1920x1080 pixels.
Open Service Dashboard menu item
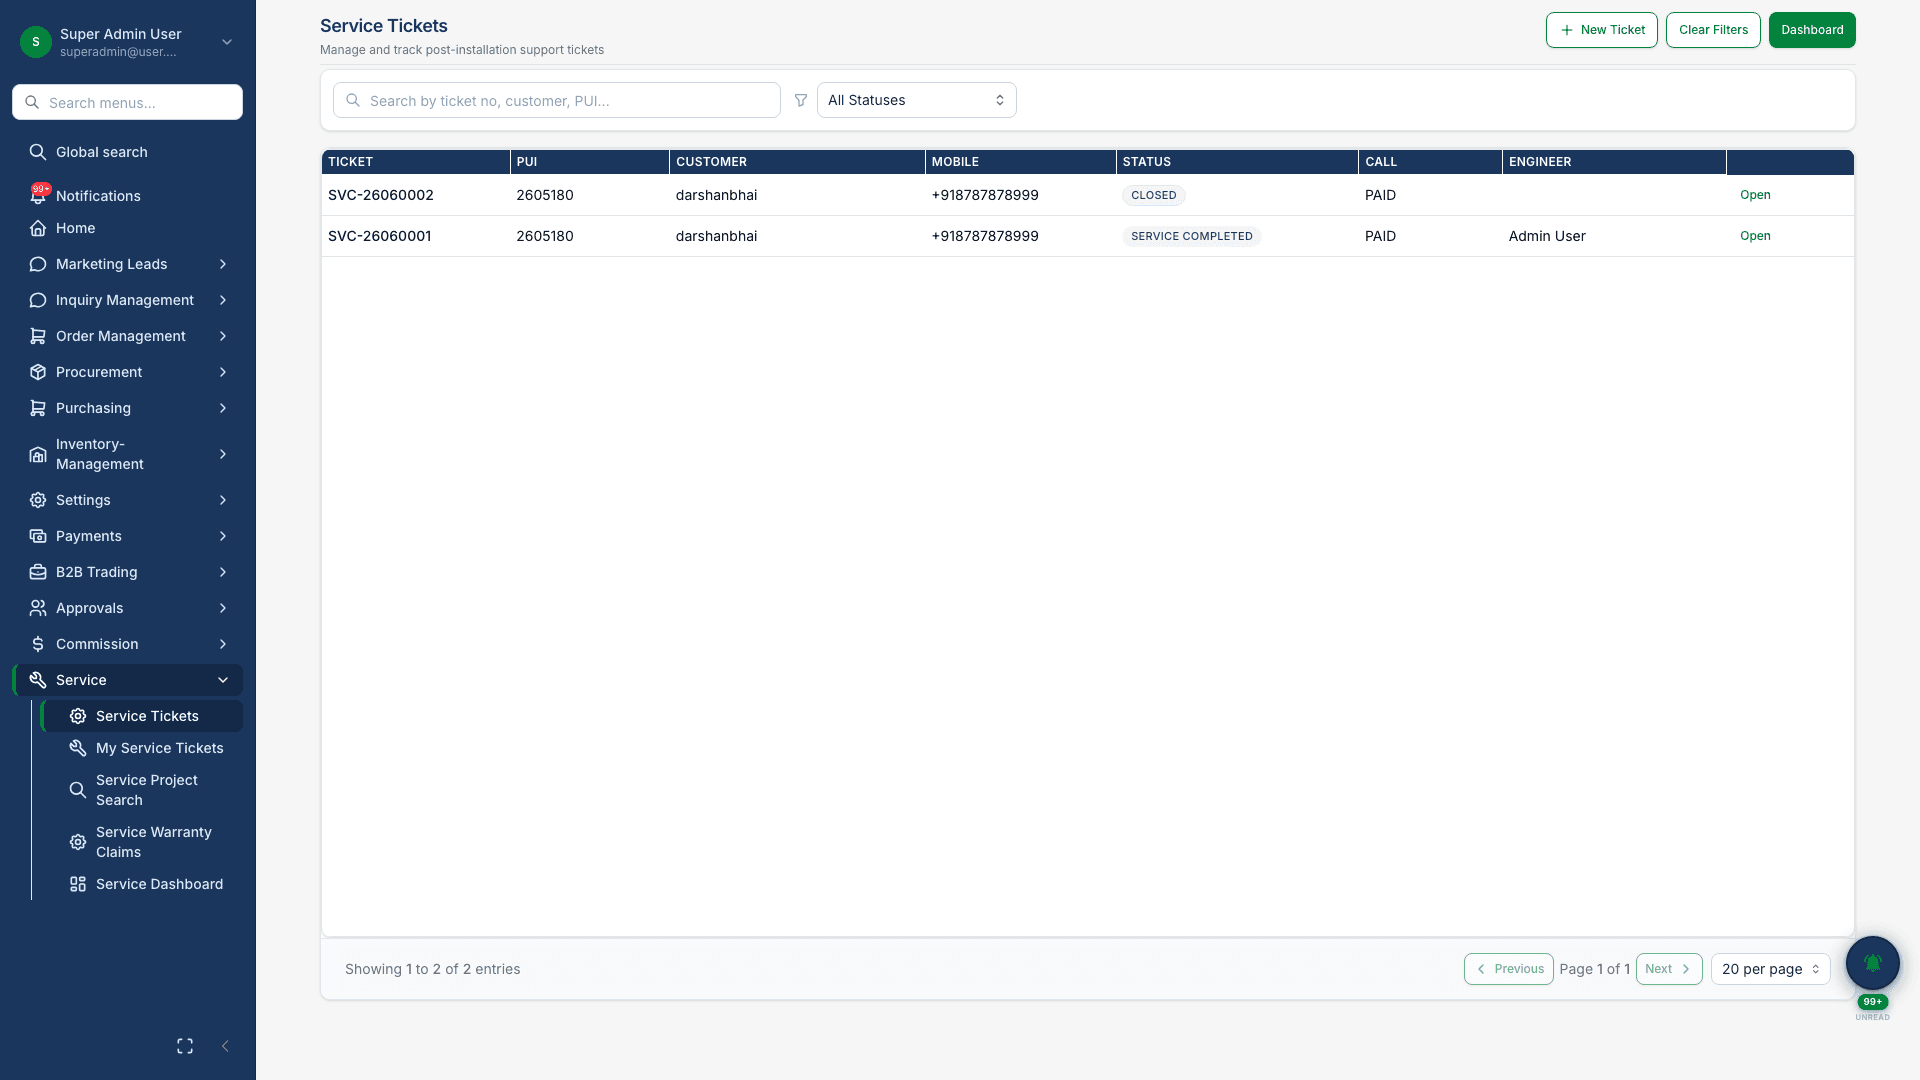click(x=142, y=884)
